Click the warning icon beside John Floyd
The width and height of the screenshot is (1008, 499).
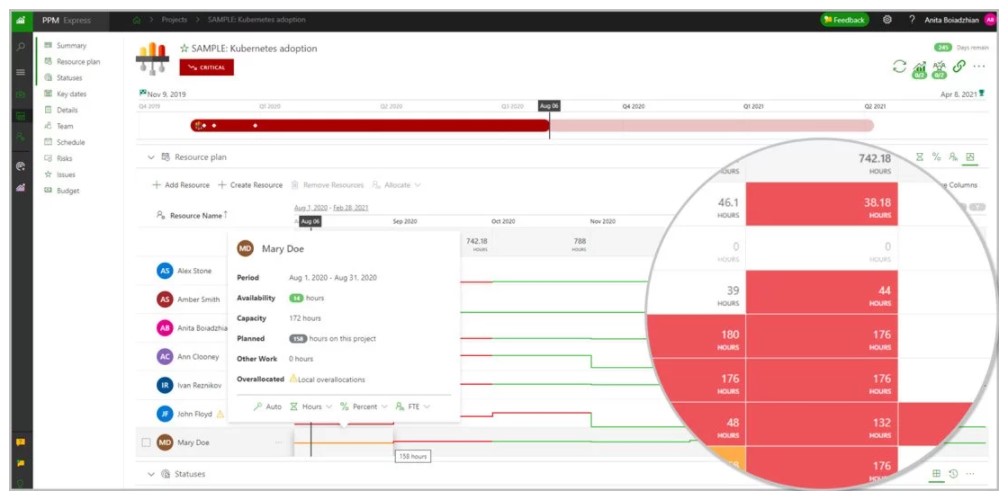point(220,414)
